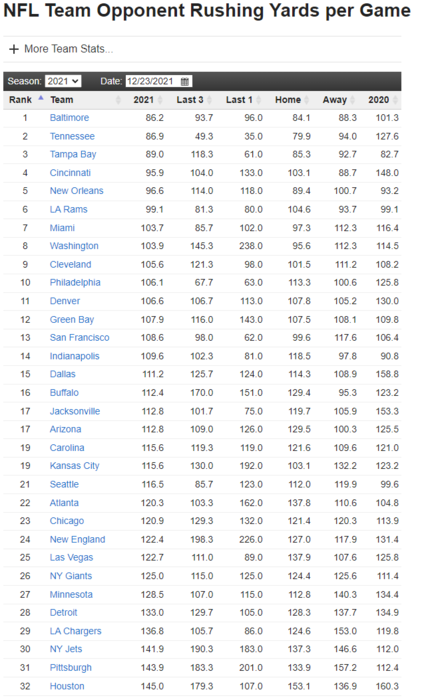
Task: Click sort arrows beside the Home header
Action: pos(307,100)
